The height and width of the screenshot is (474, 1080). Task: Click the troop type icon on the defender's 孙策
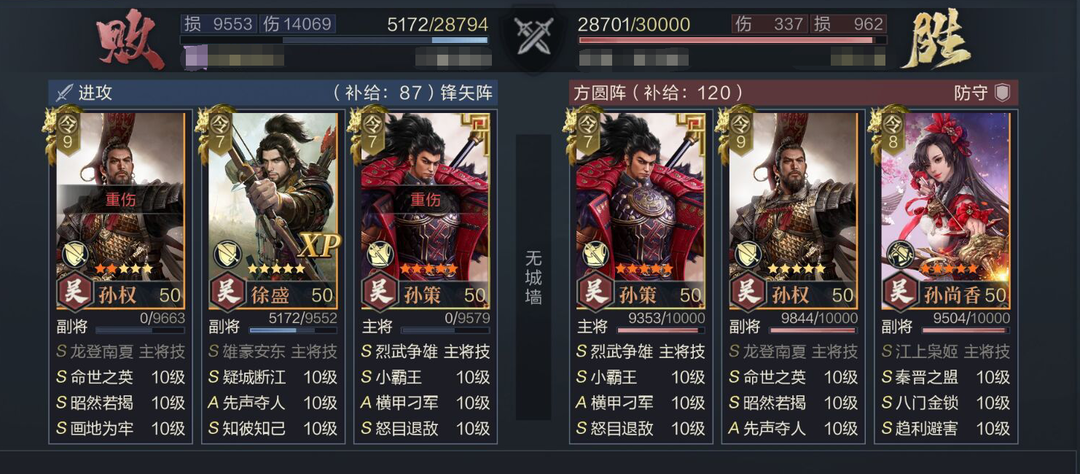click(x=594, y=254)
